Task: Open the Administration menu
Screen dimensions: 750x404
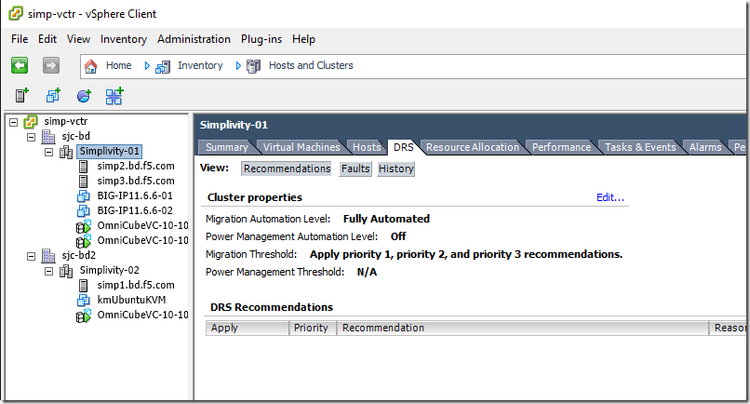Action: coord(194,39)
